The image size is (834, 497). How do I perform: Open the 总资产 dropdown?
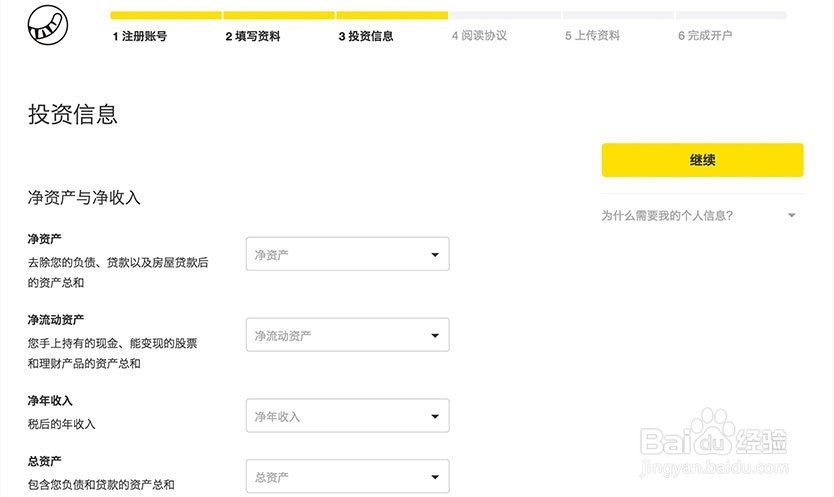pyautogui.click(x=347, y=476)
